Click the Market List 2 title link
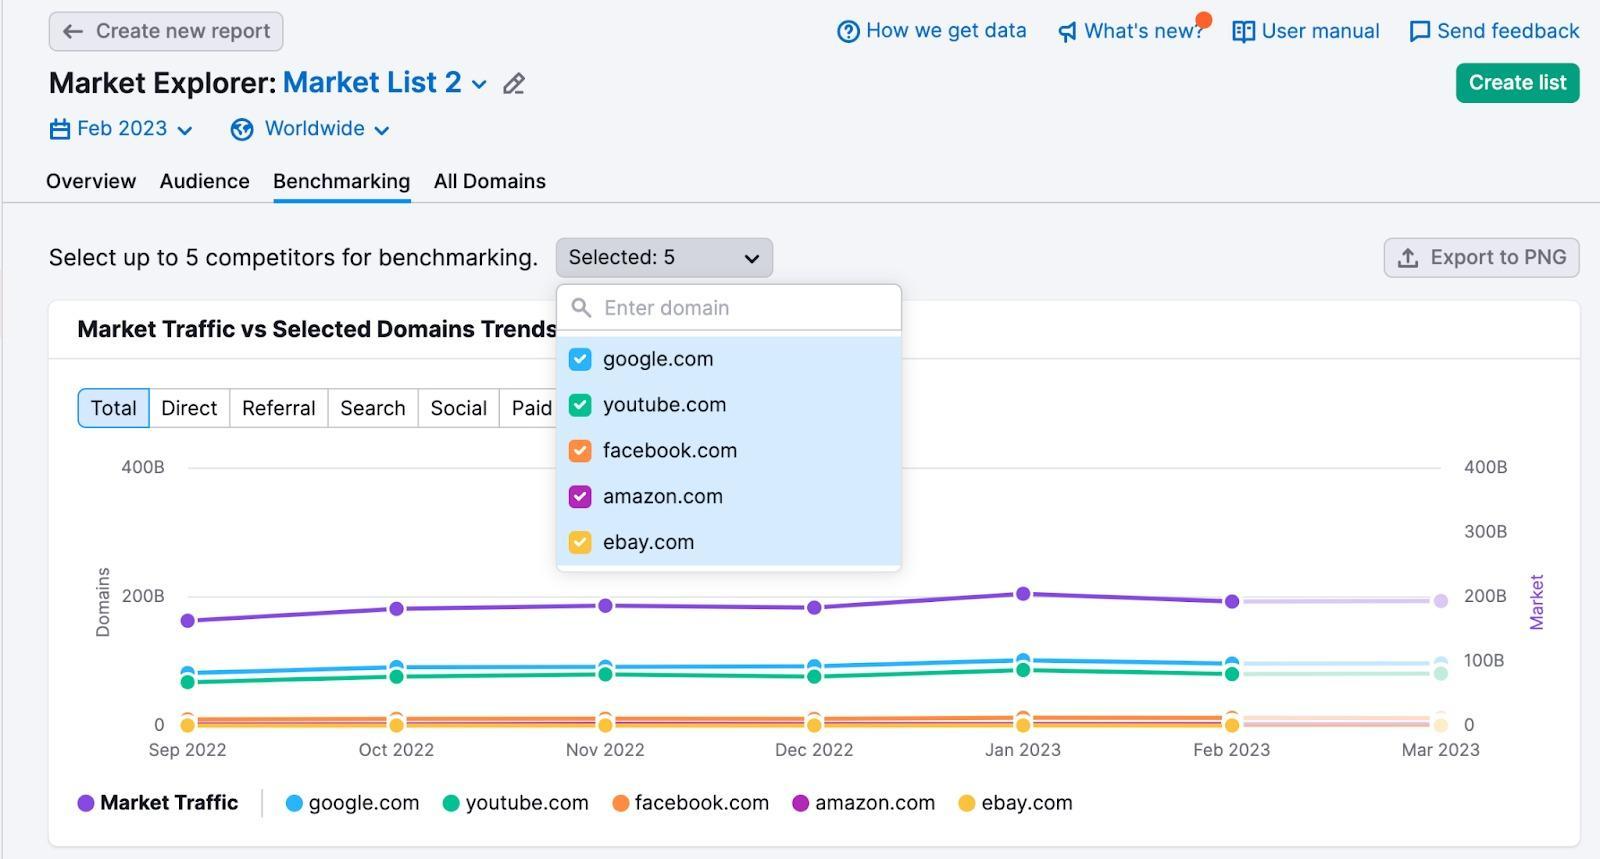Screen dimensions: 1600x859 pos(372,83)
